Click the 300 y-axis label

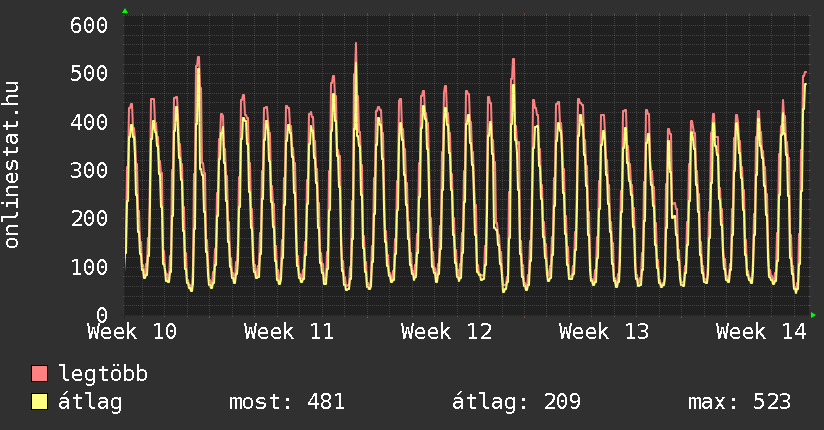[88, 170]
